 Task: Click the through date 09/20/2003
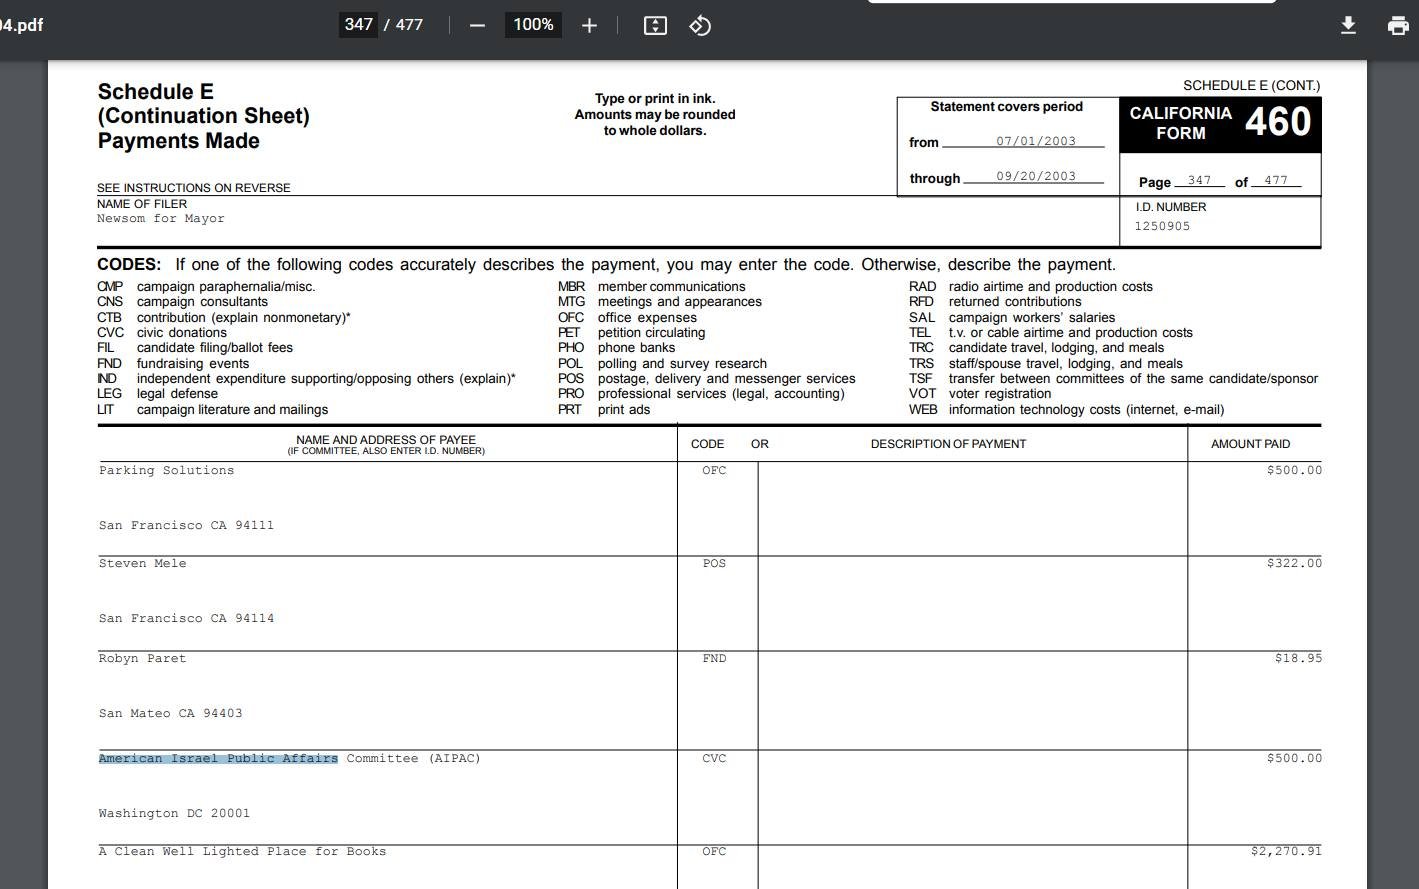coord(1036,176)
